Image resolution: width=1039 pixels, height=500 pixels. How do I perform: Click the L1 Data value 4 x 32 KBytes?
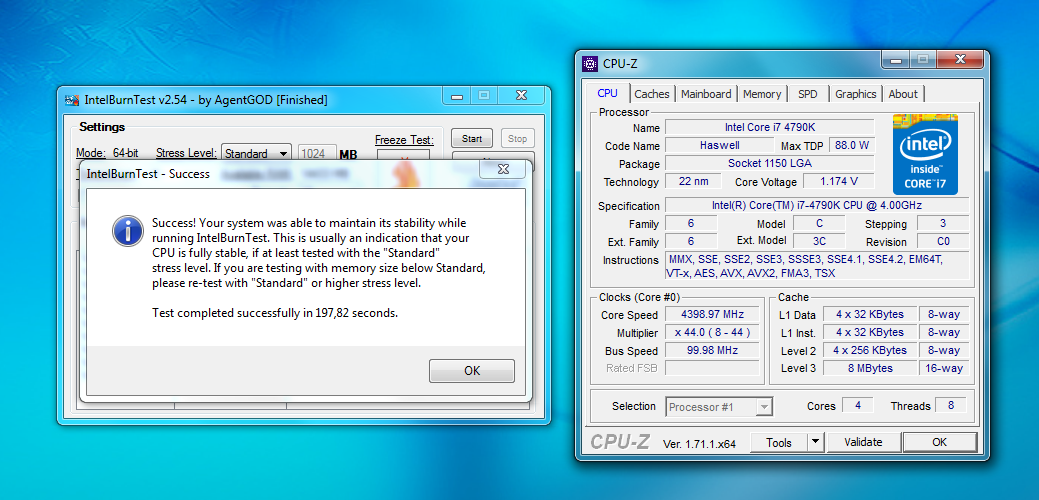coord(869,315)
